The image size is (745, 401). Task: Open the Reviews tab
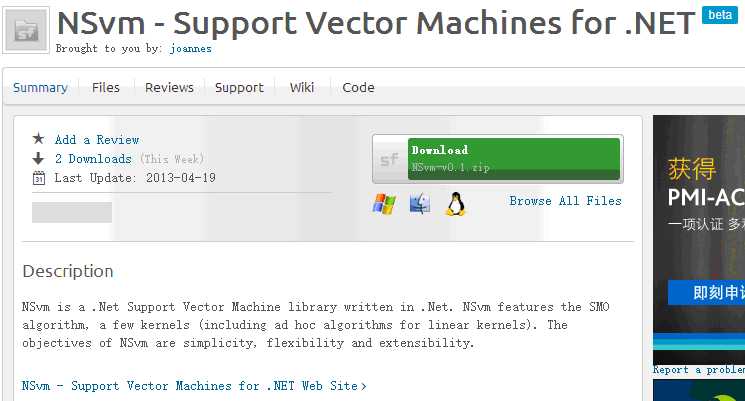[169, 88]
